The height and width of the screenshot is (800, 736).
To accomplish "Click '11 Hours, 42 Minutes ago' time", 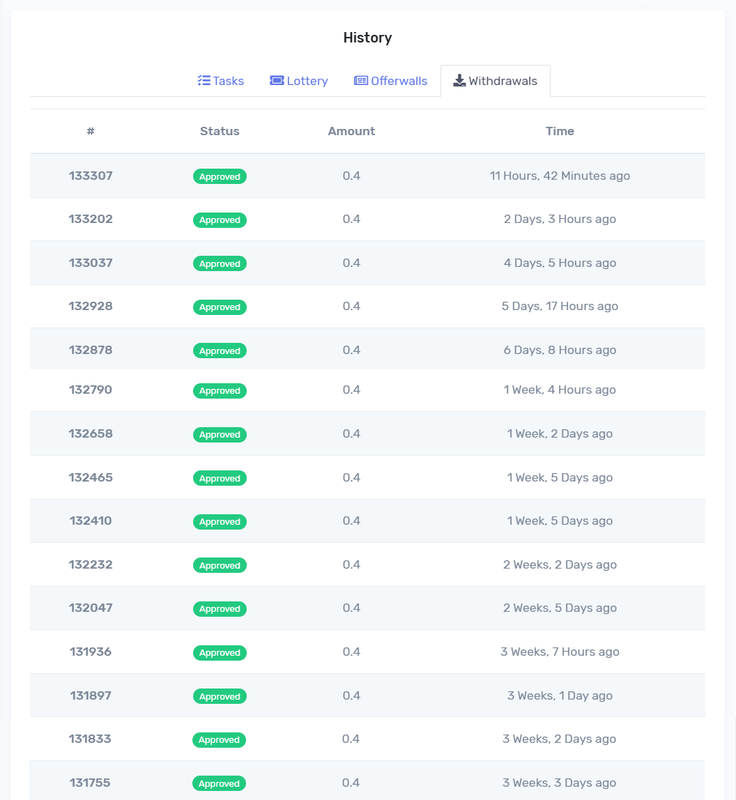I will click(x=560, y=176).
